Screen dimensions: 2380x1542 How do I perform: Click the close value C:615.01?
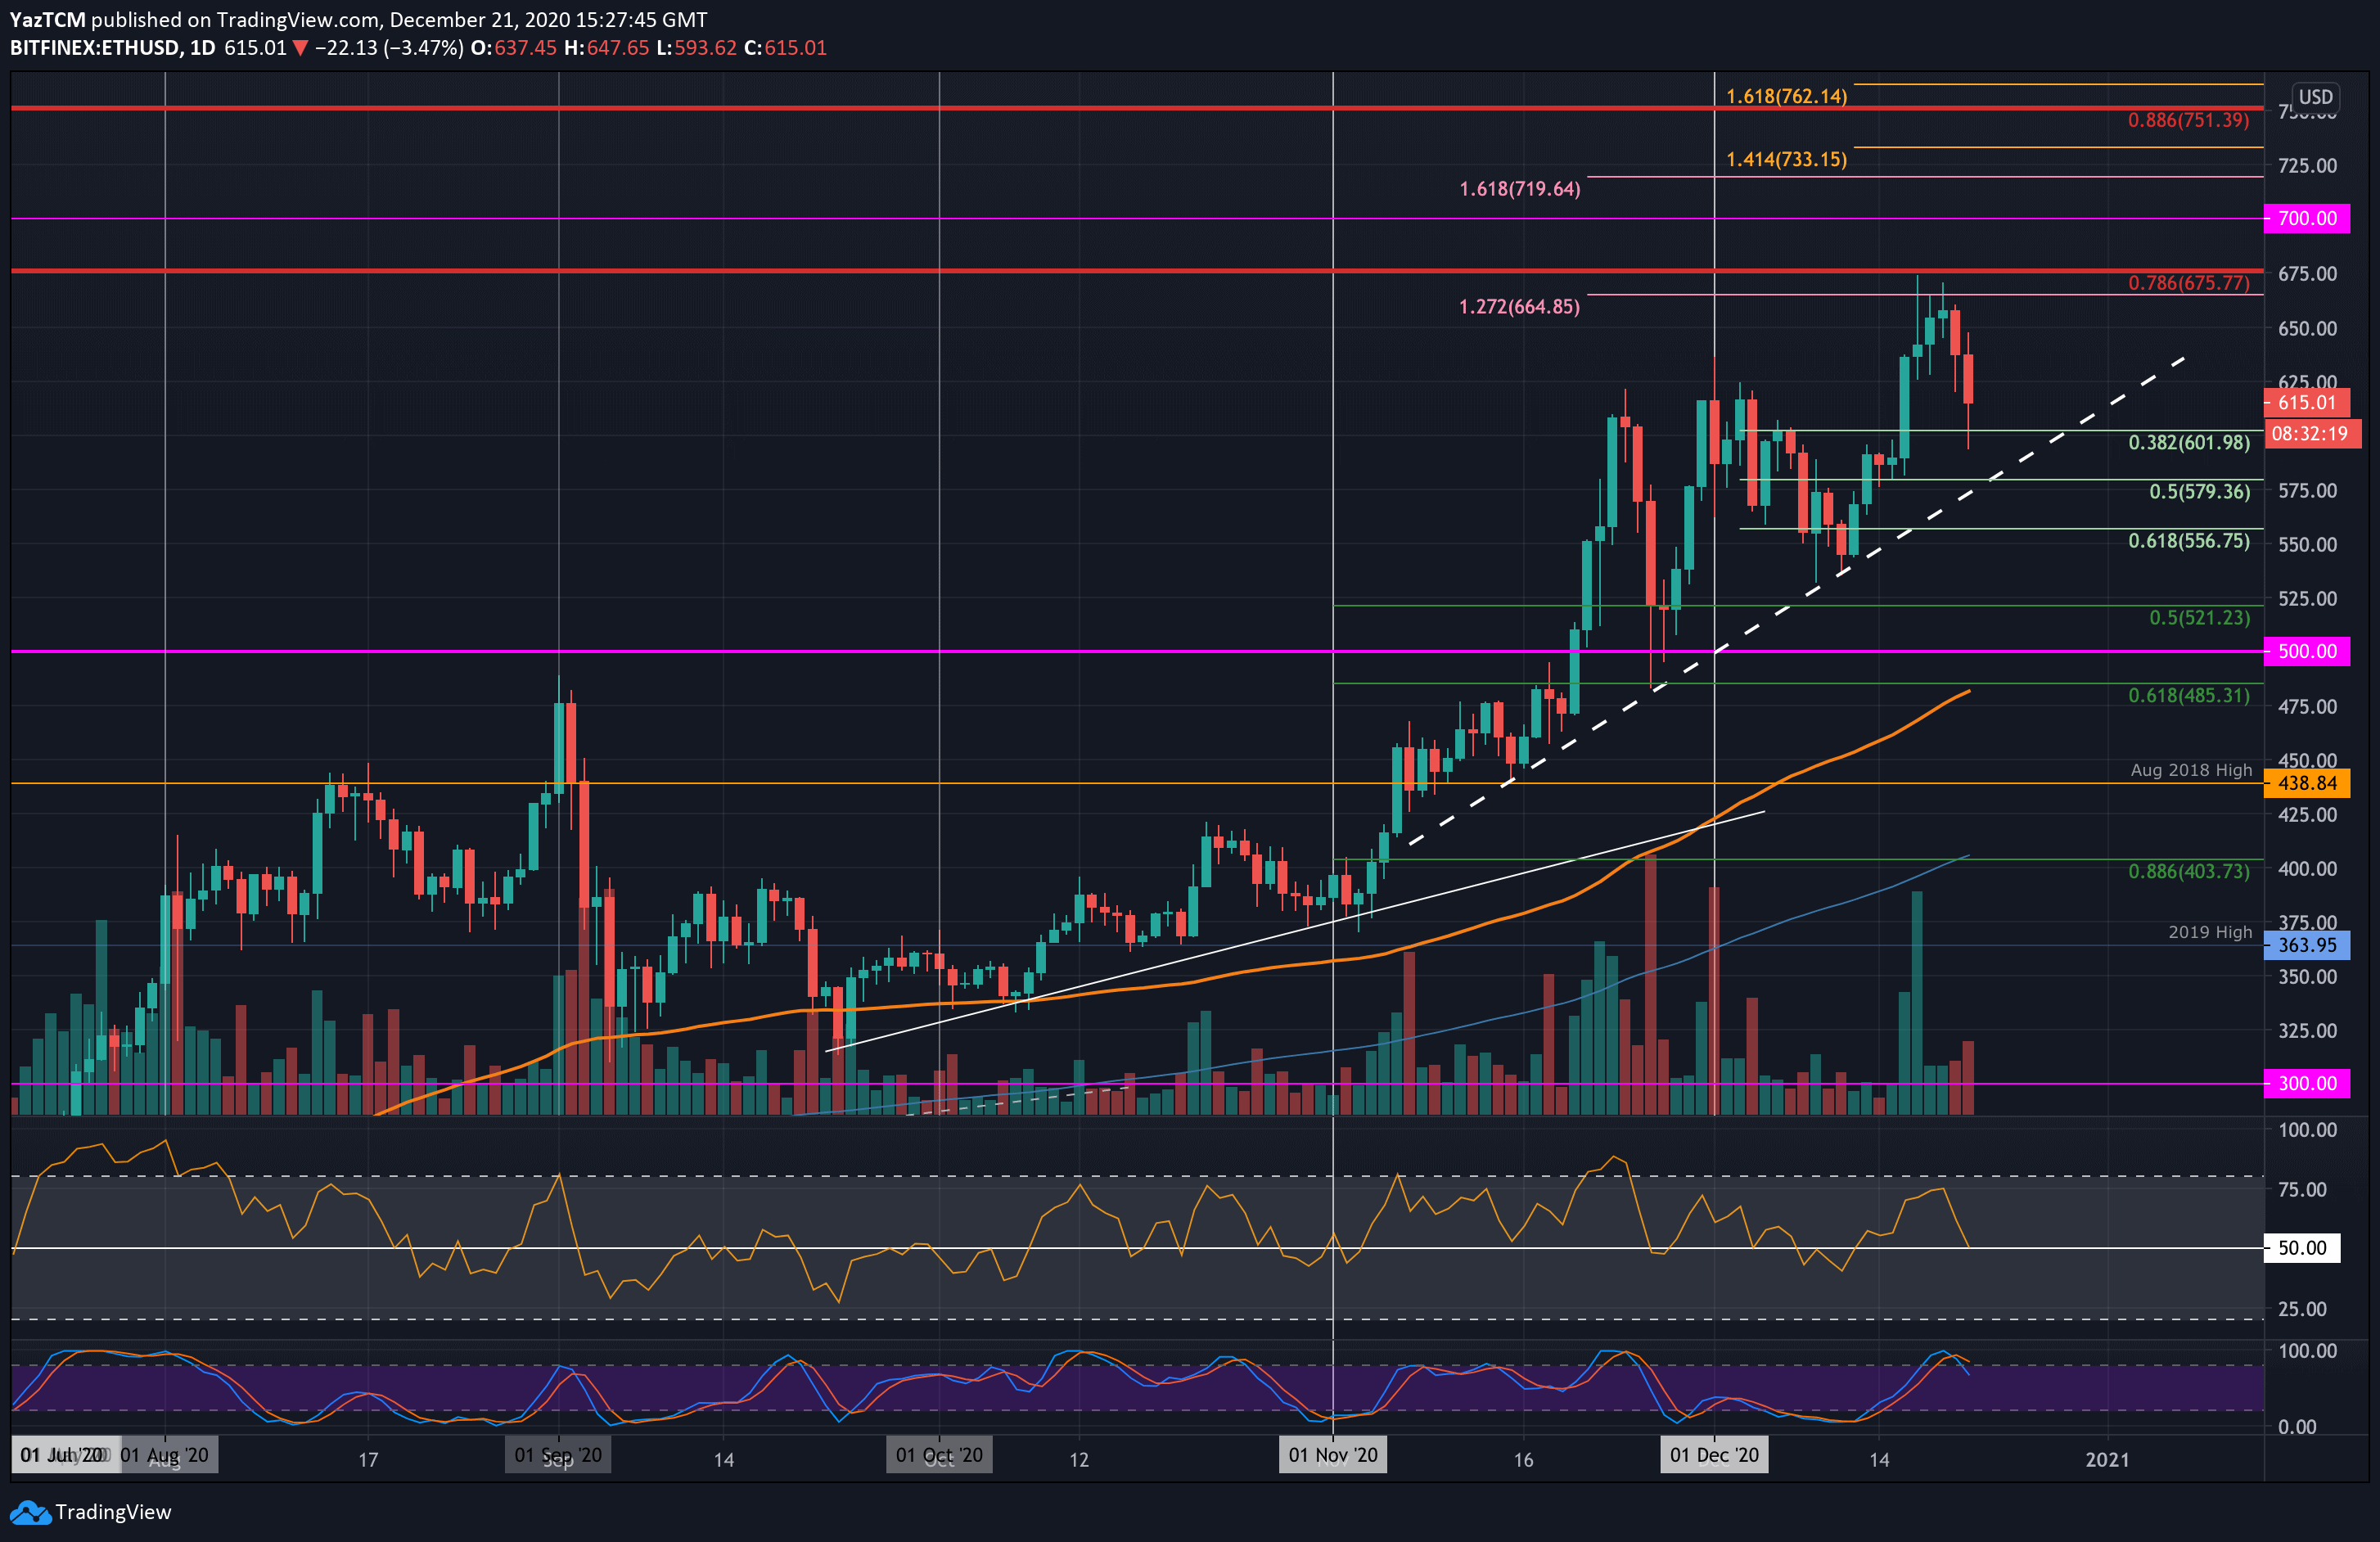(x=785, y=48)
